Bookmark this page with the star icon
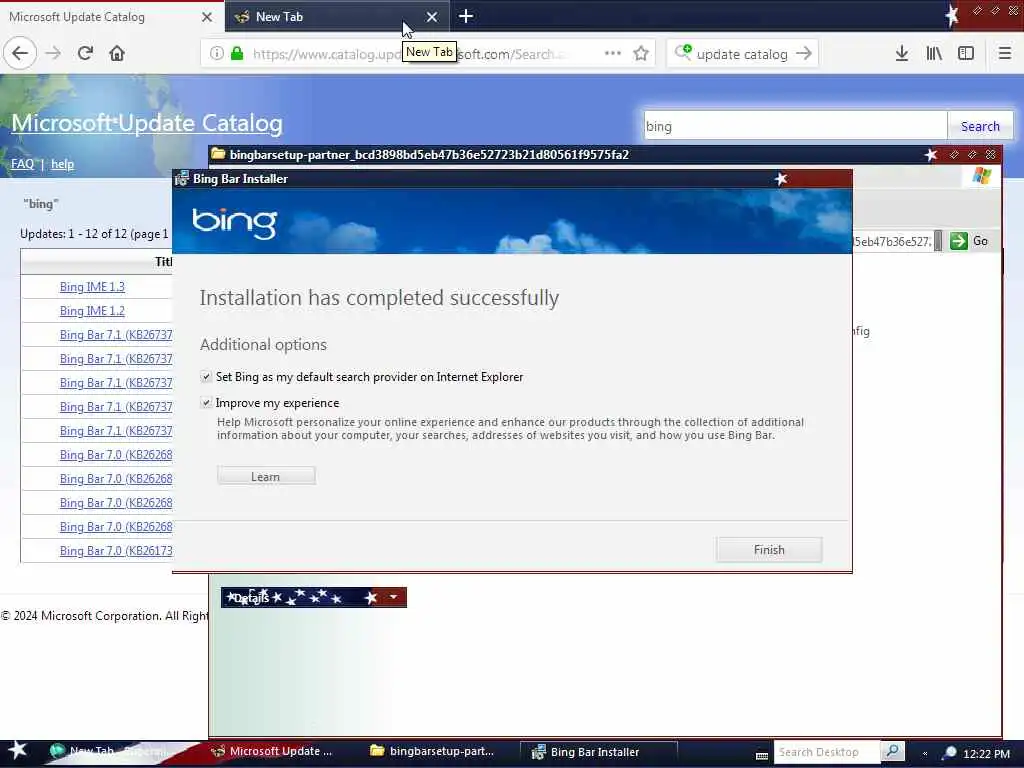 tap(641, 54)
